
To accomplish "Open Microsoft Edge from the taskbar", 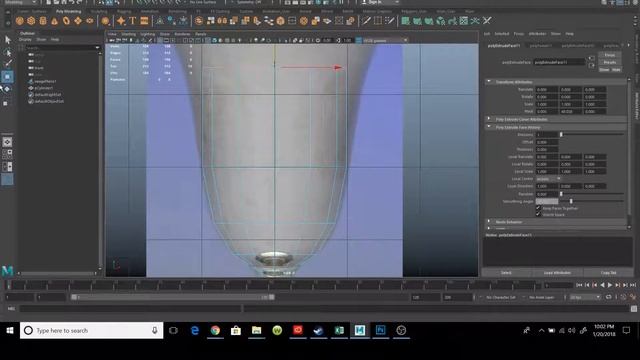I will pos(195,330).
